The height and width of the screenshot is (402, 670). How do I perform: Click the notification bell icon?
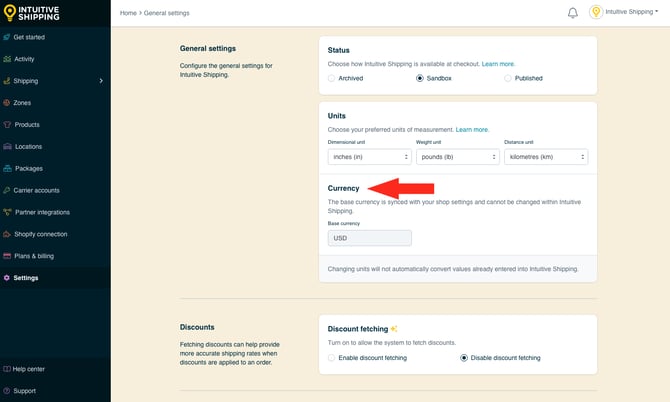[573, 13]
